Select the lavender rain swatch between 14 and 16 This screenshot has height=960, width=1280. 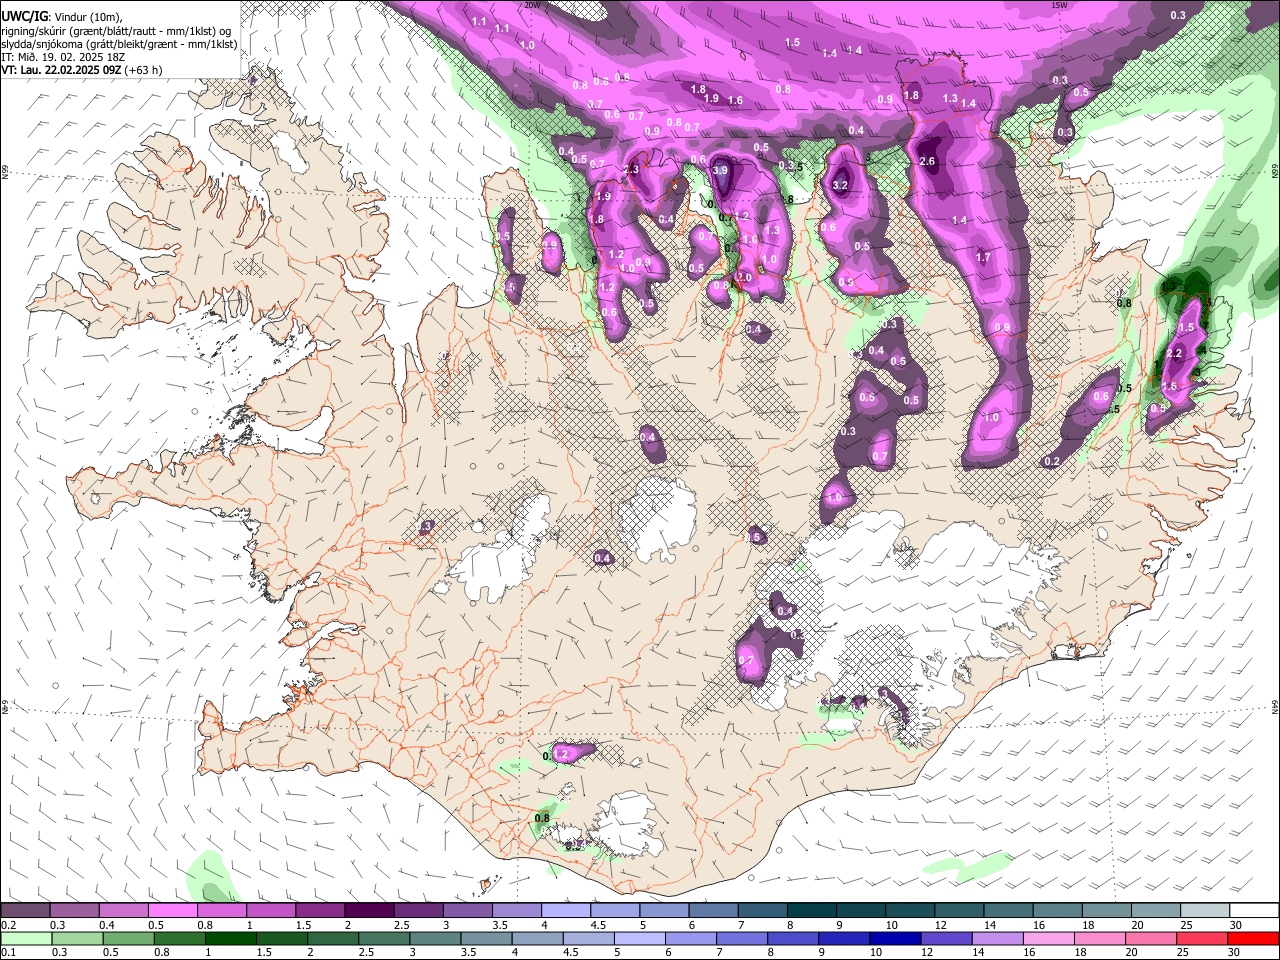tap(998, 938)
